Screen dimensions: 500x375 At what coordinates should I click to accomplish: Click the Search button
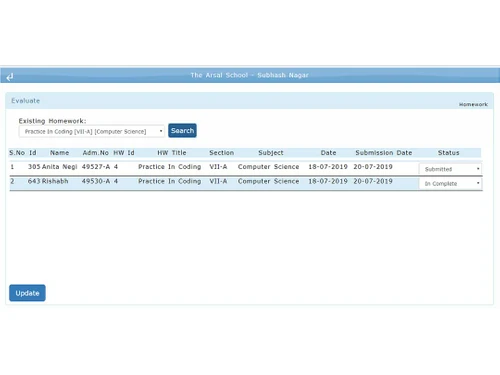pos(182,131)
